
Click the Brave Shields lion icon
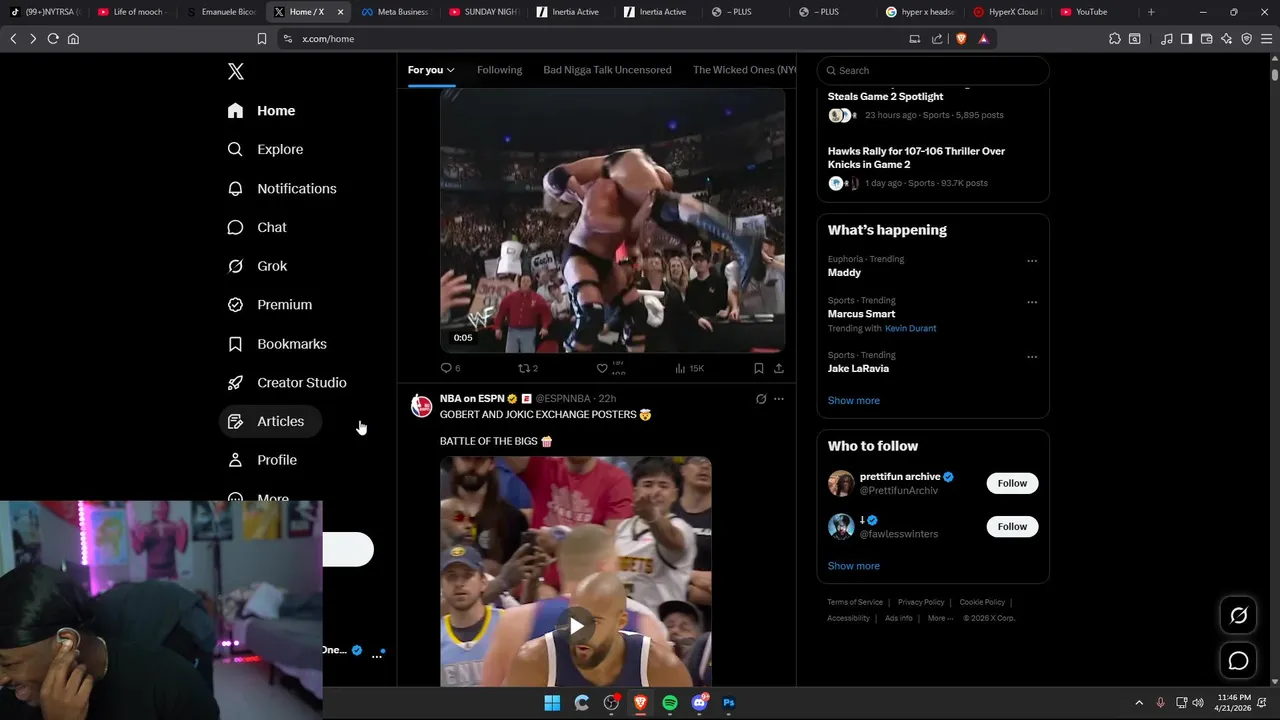click(961, 39)
